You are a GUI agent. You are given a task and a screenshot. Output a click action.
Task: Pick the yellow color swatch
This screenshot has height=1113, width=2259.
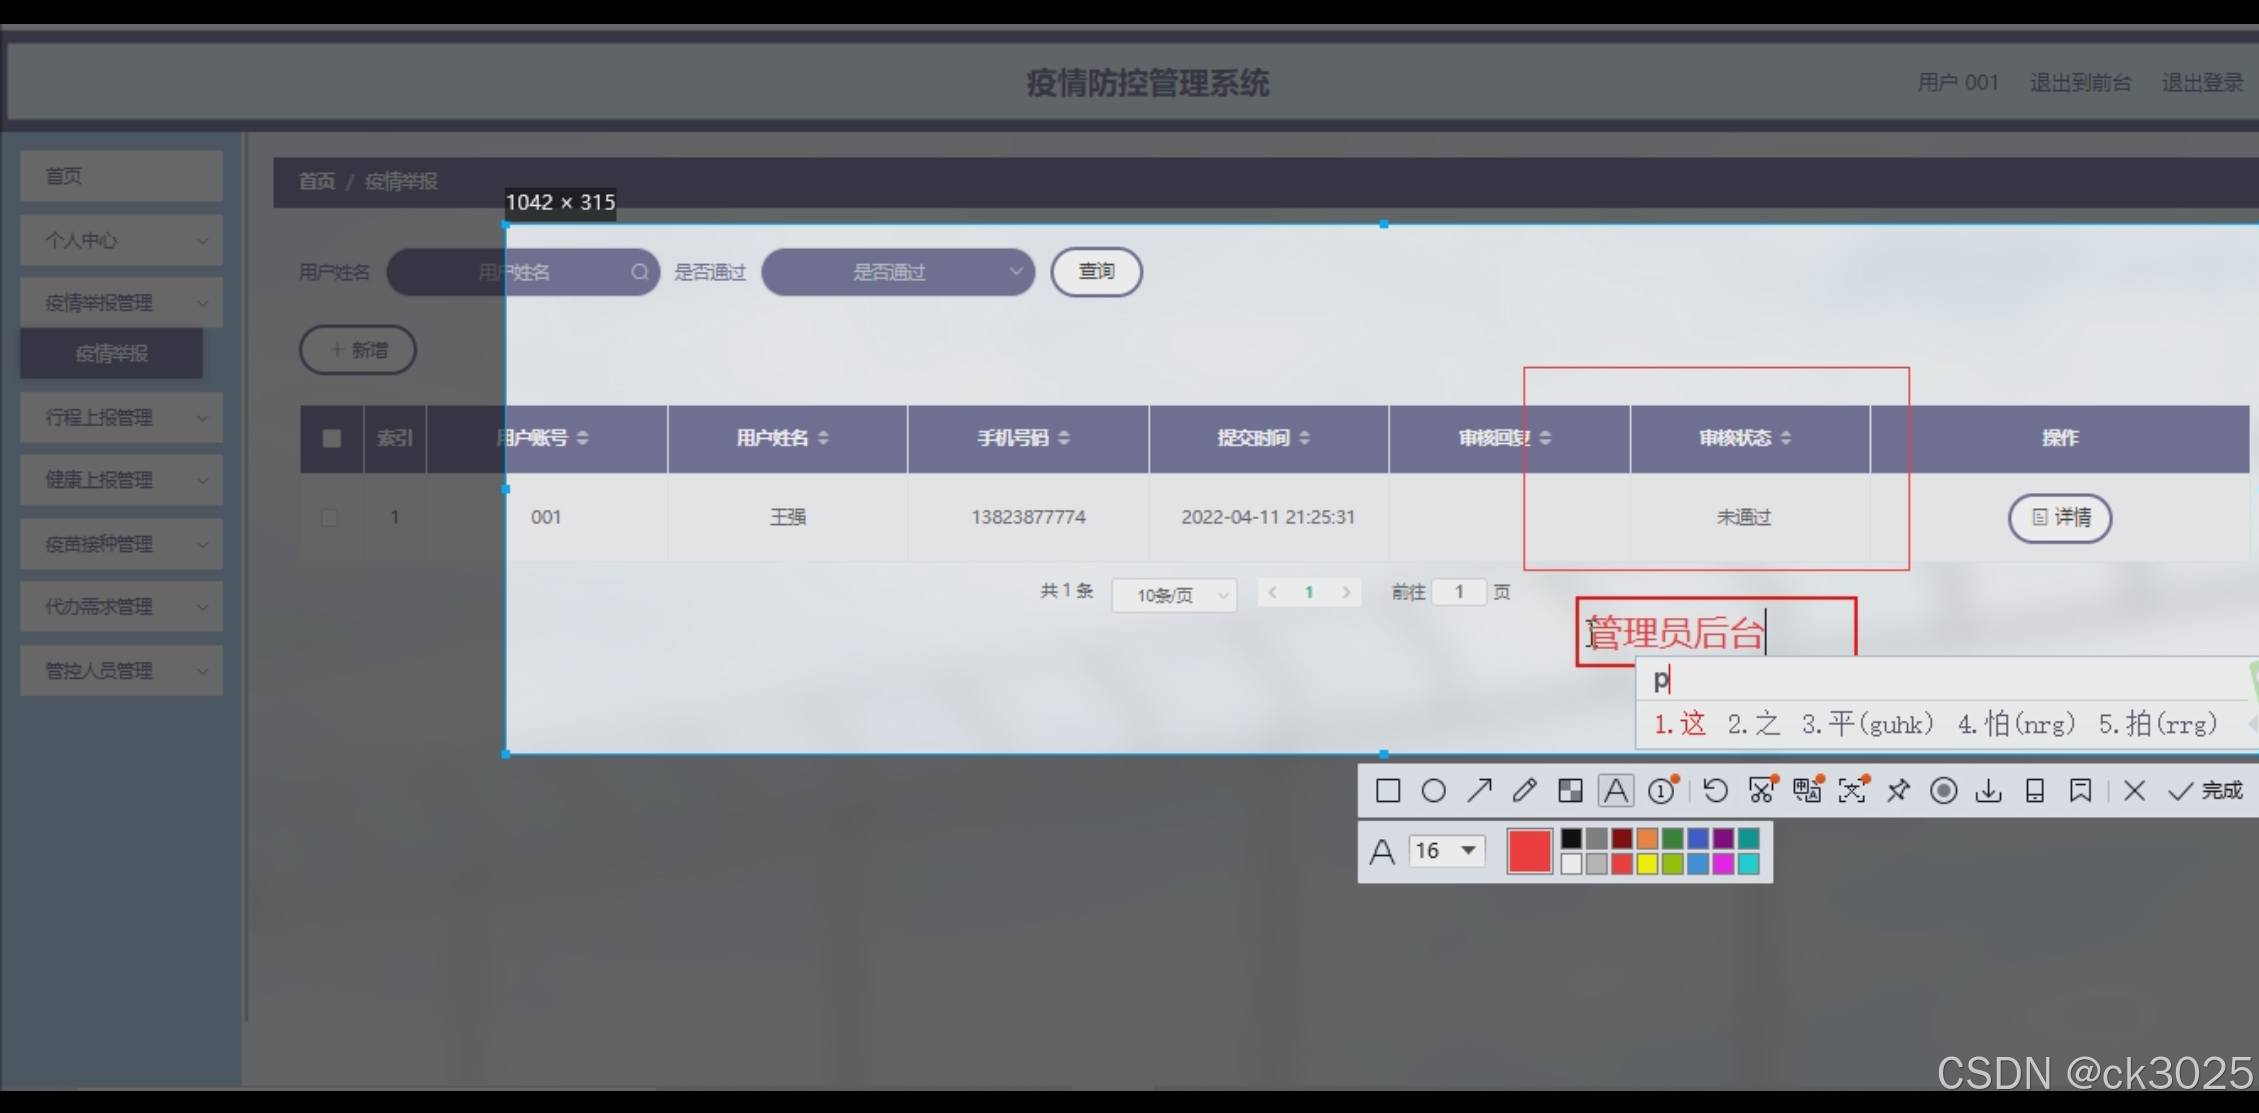pyautogui.click(x=1647, y=864)
